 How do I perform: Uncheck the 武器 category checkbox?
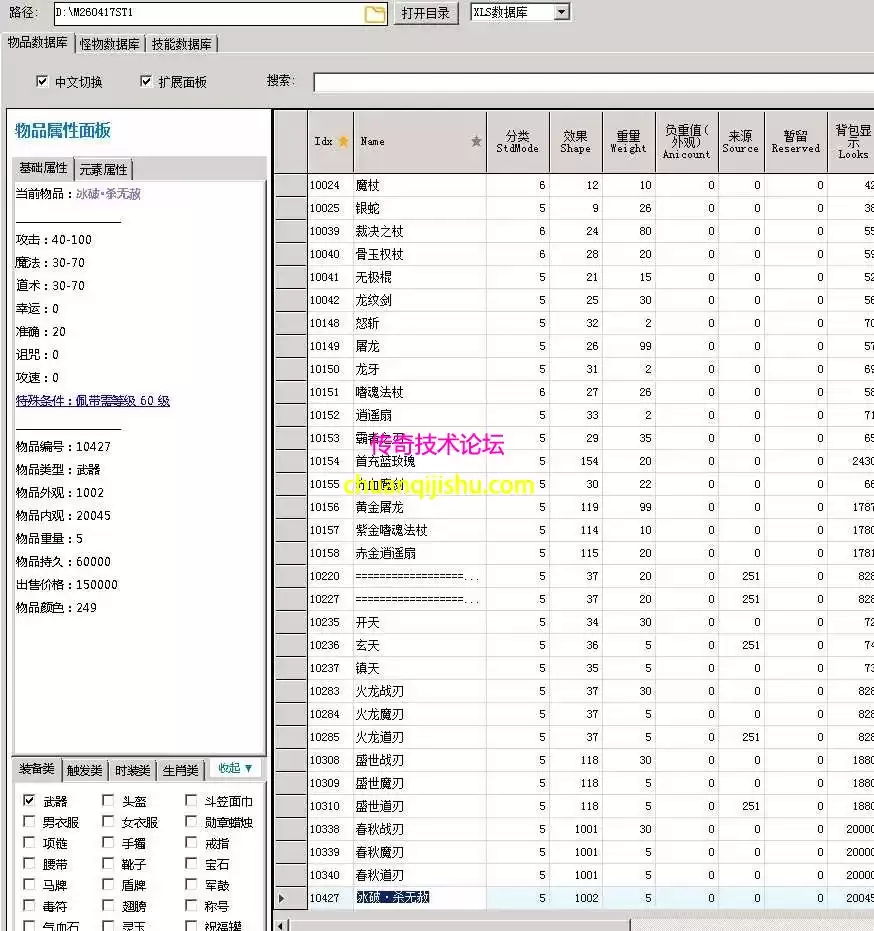click(28, 800)
